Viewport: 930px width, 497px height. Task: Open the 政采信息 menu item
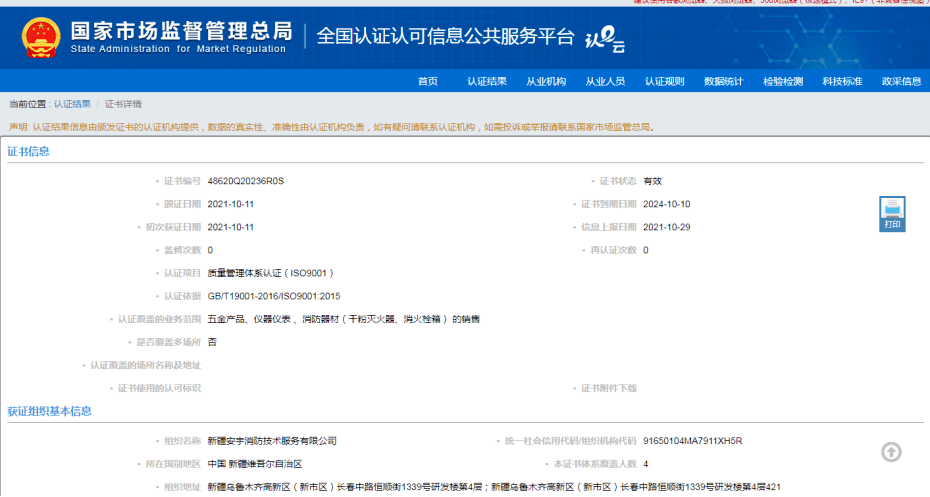click(x=902, y=81)
